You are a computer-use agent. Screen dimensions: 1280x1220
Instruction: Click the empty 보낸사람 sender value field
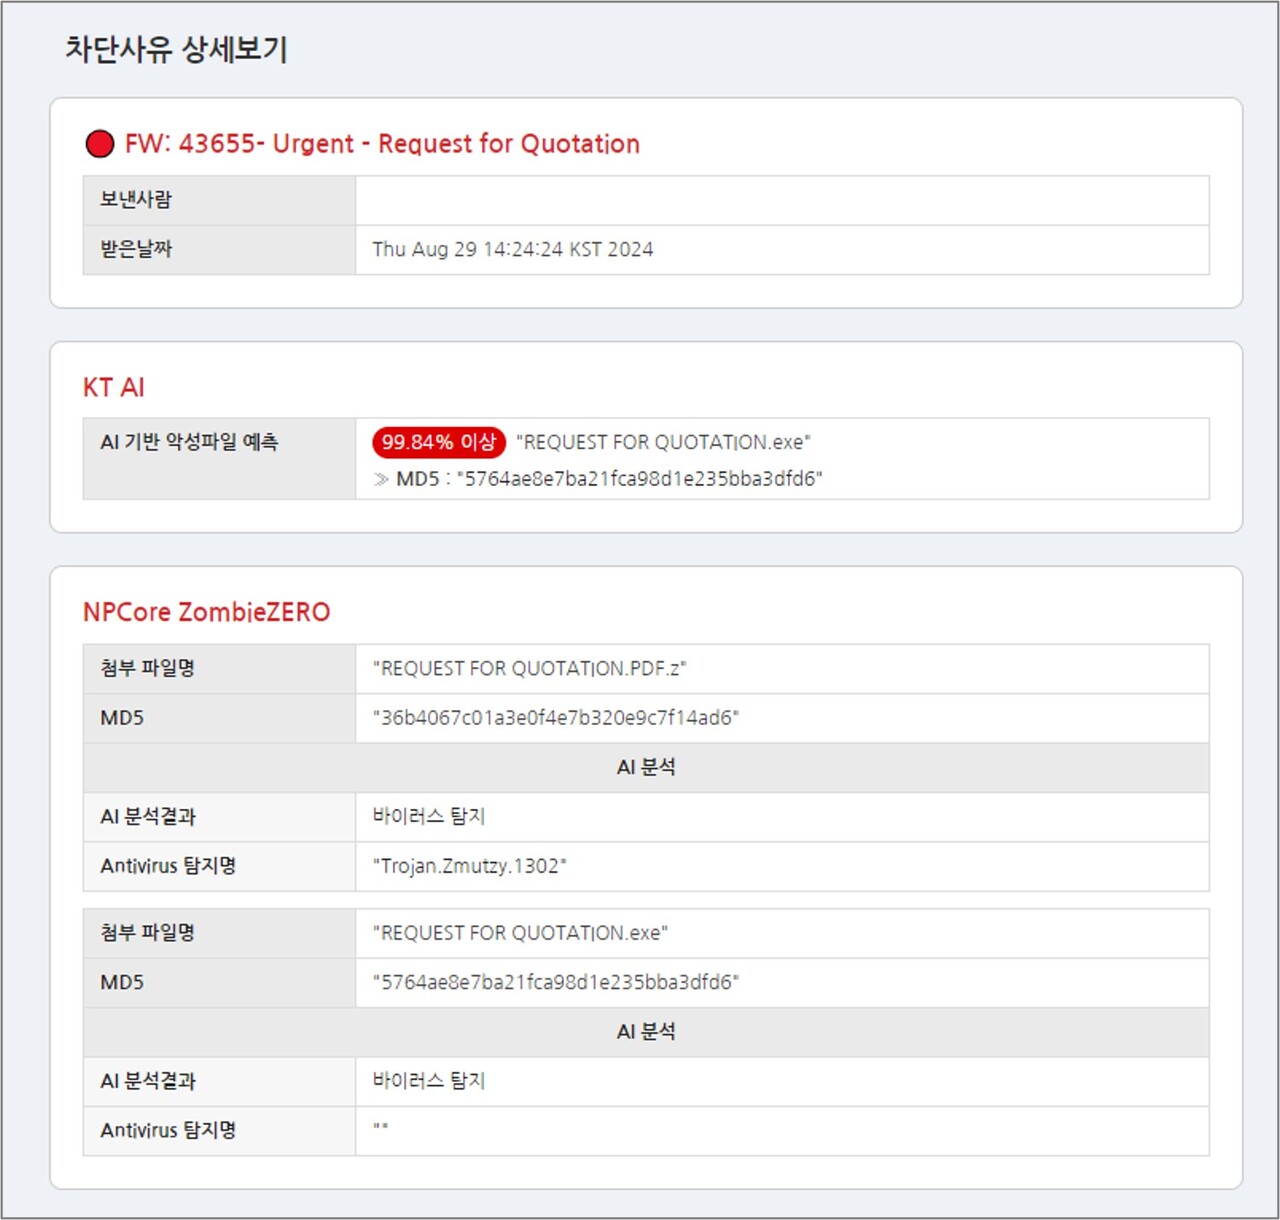pos(781,200)
